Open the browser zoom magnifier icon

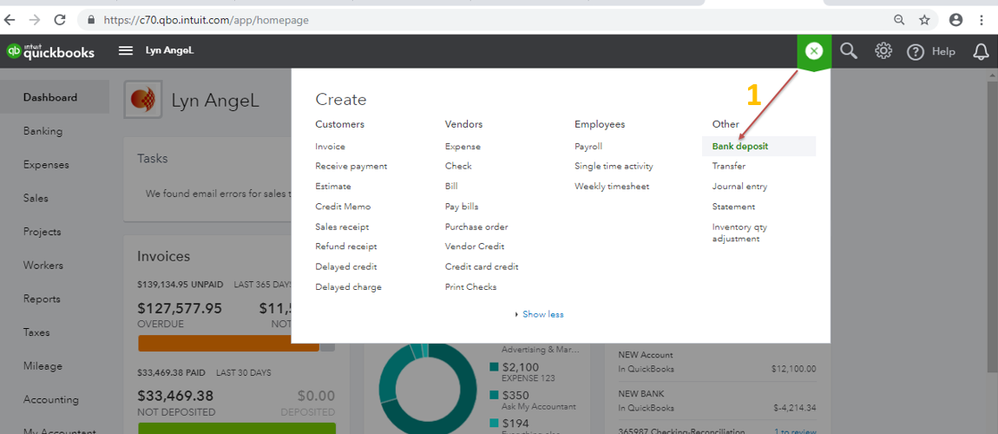(899, 20)
